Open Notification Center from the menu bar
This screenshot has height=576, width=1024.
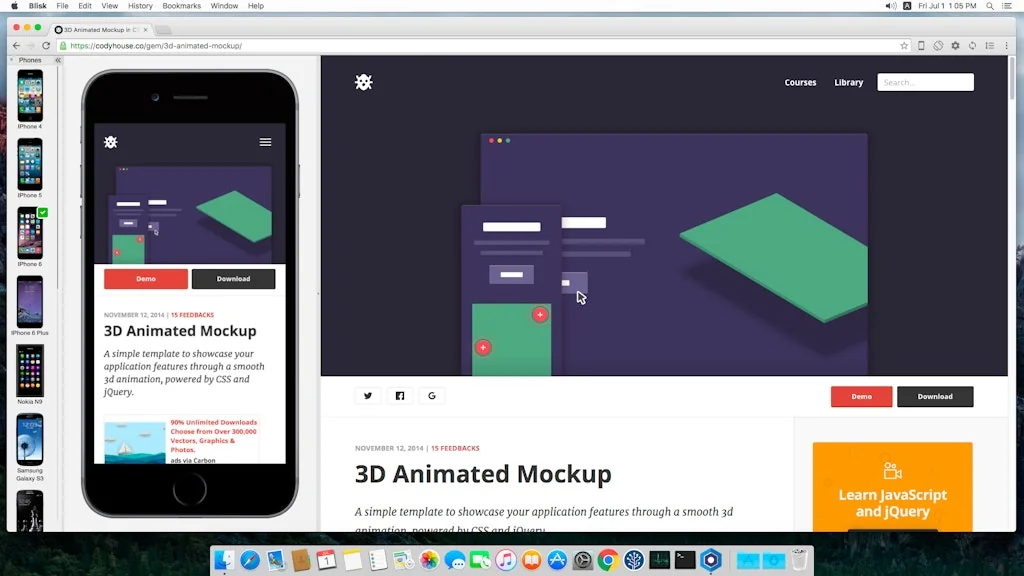[1011, 6]
